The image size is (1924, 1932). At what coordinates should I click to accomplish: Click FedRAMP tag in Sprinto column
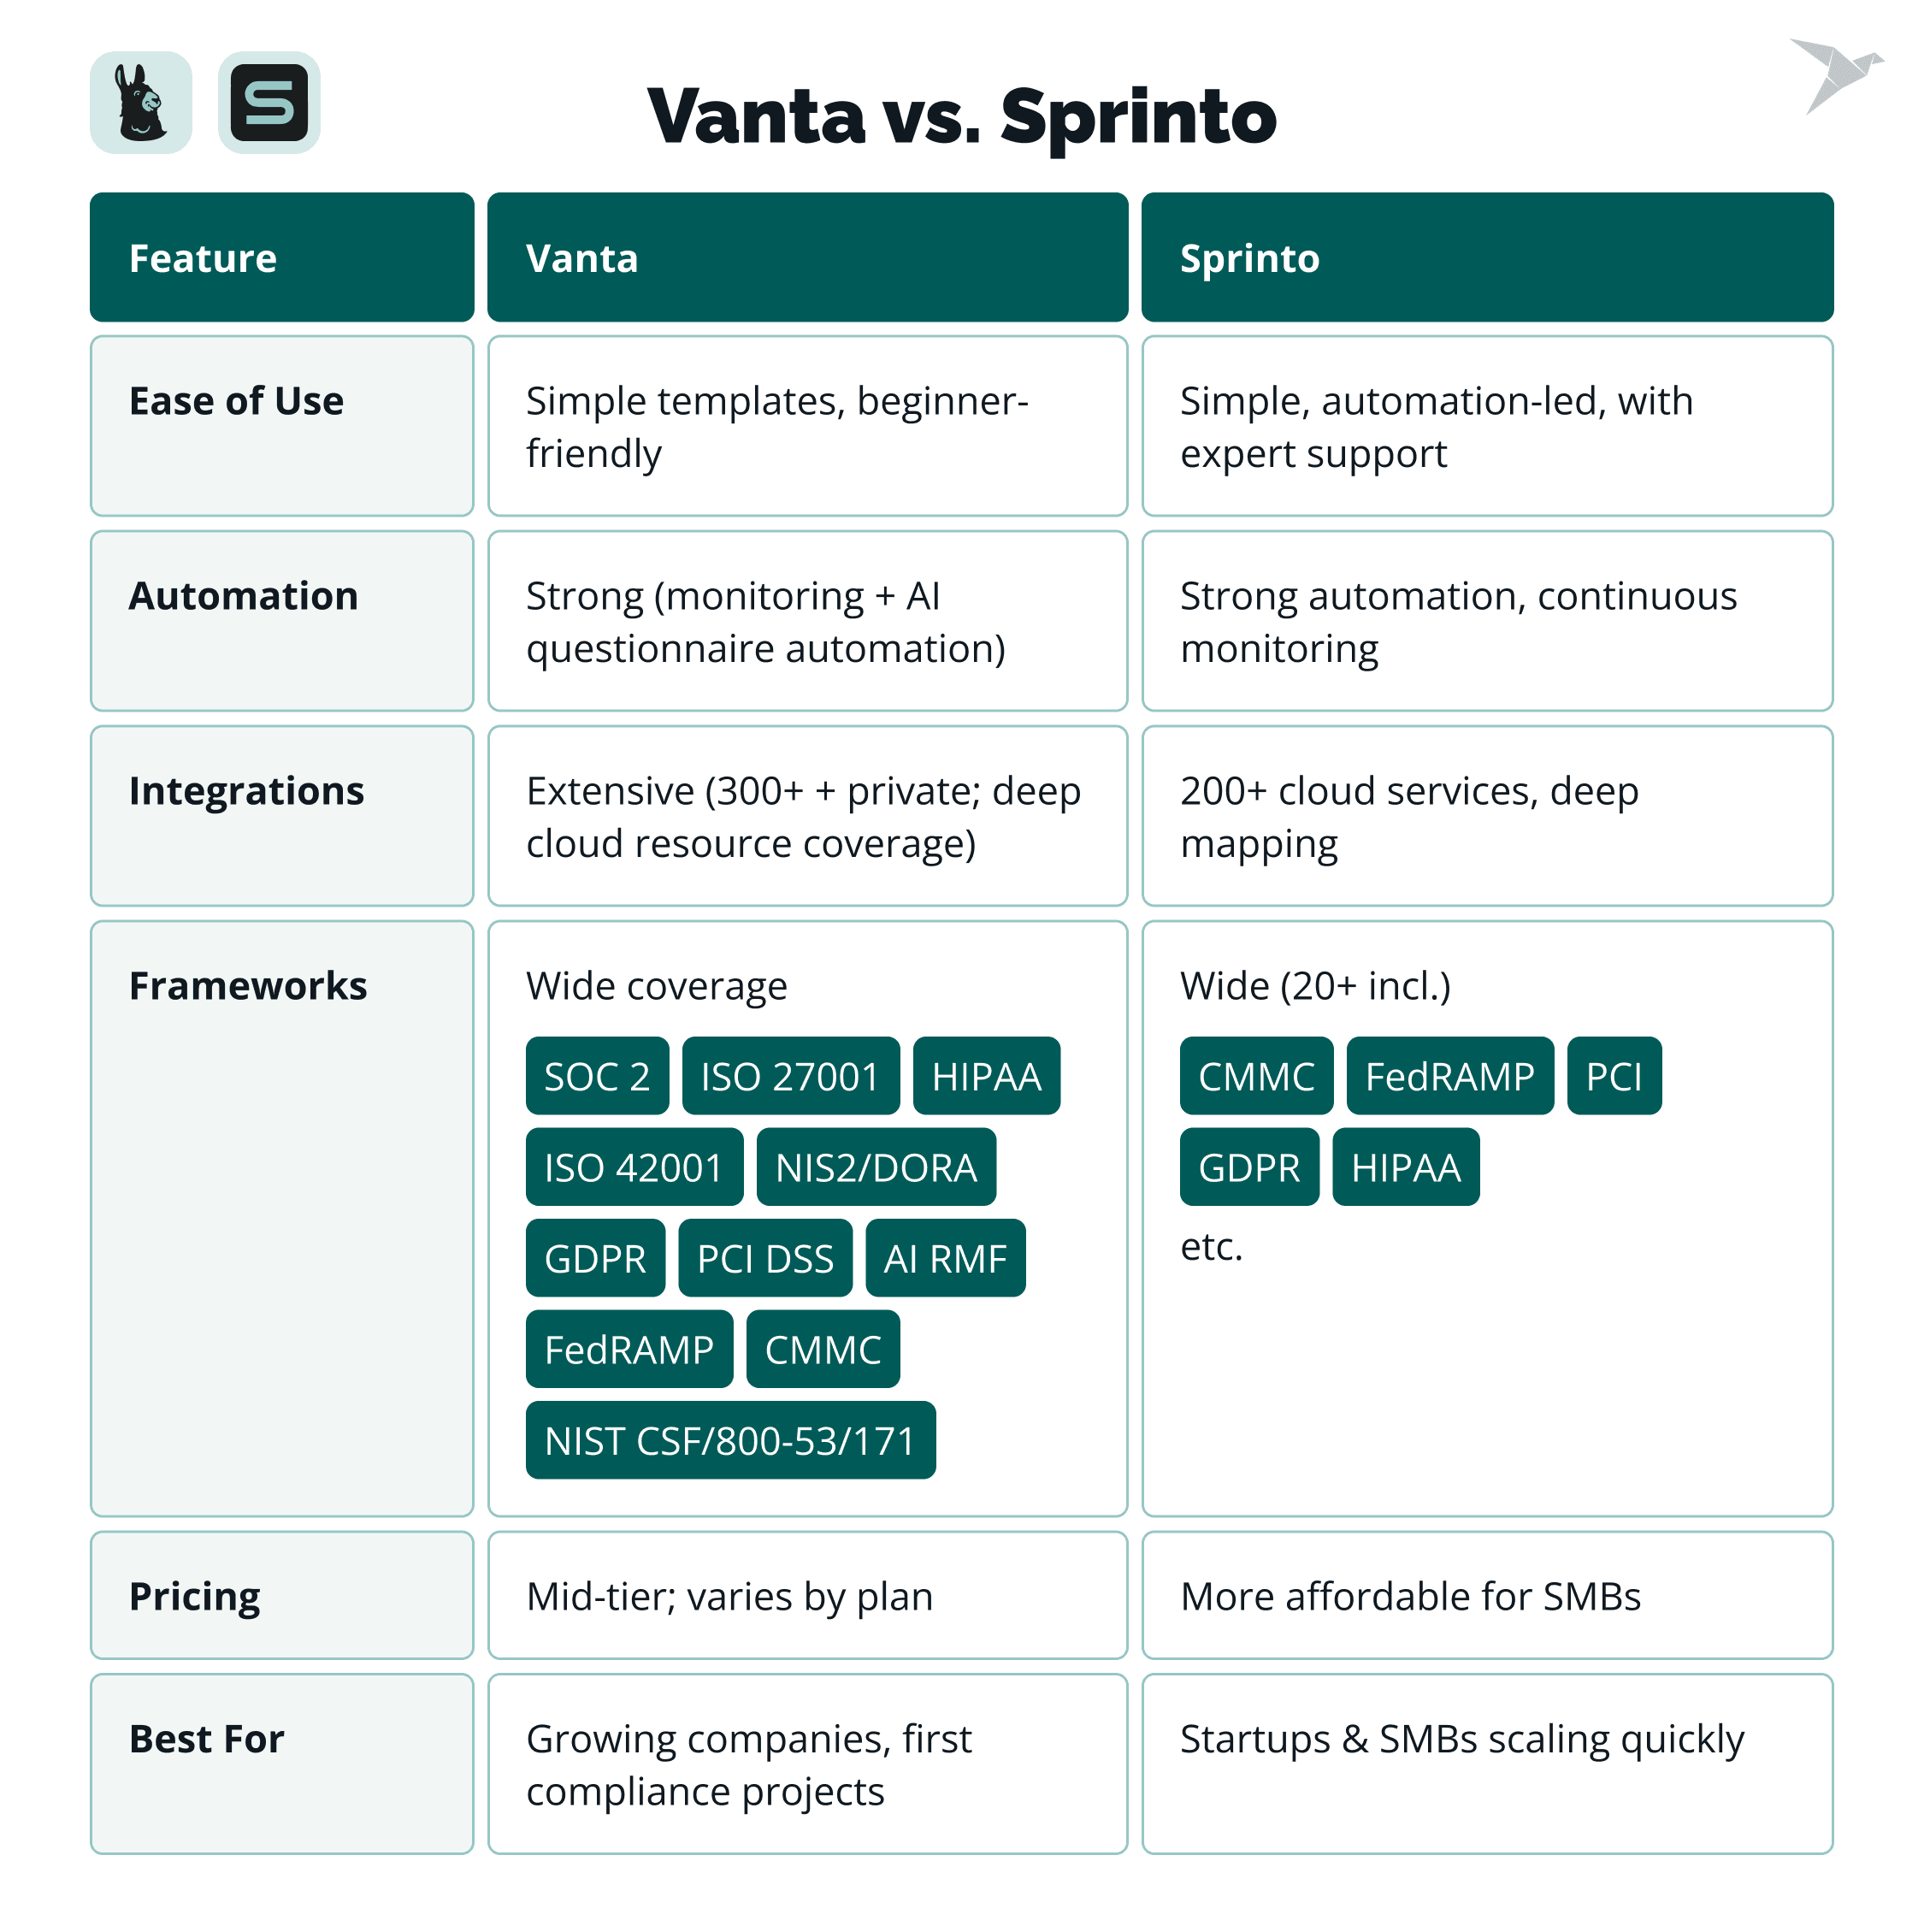[1449, 1076]
